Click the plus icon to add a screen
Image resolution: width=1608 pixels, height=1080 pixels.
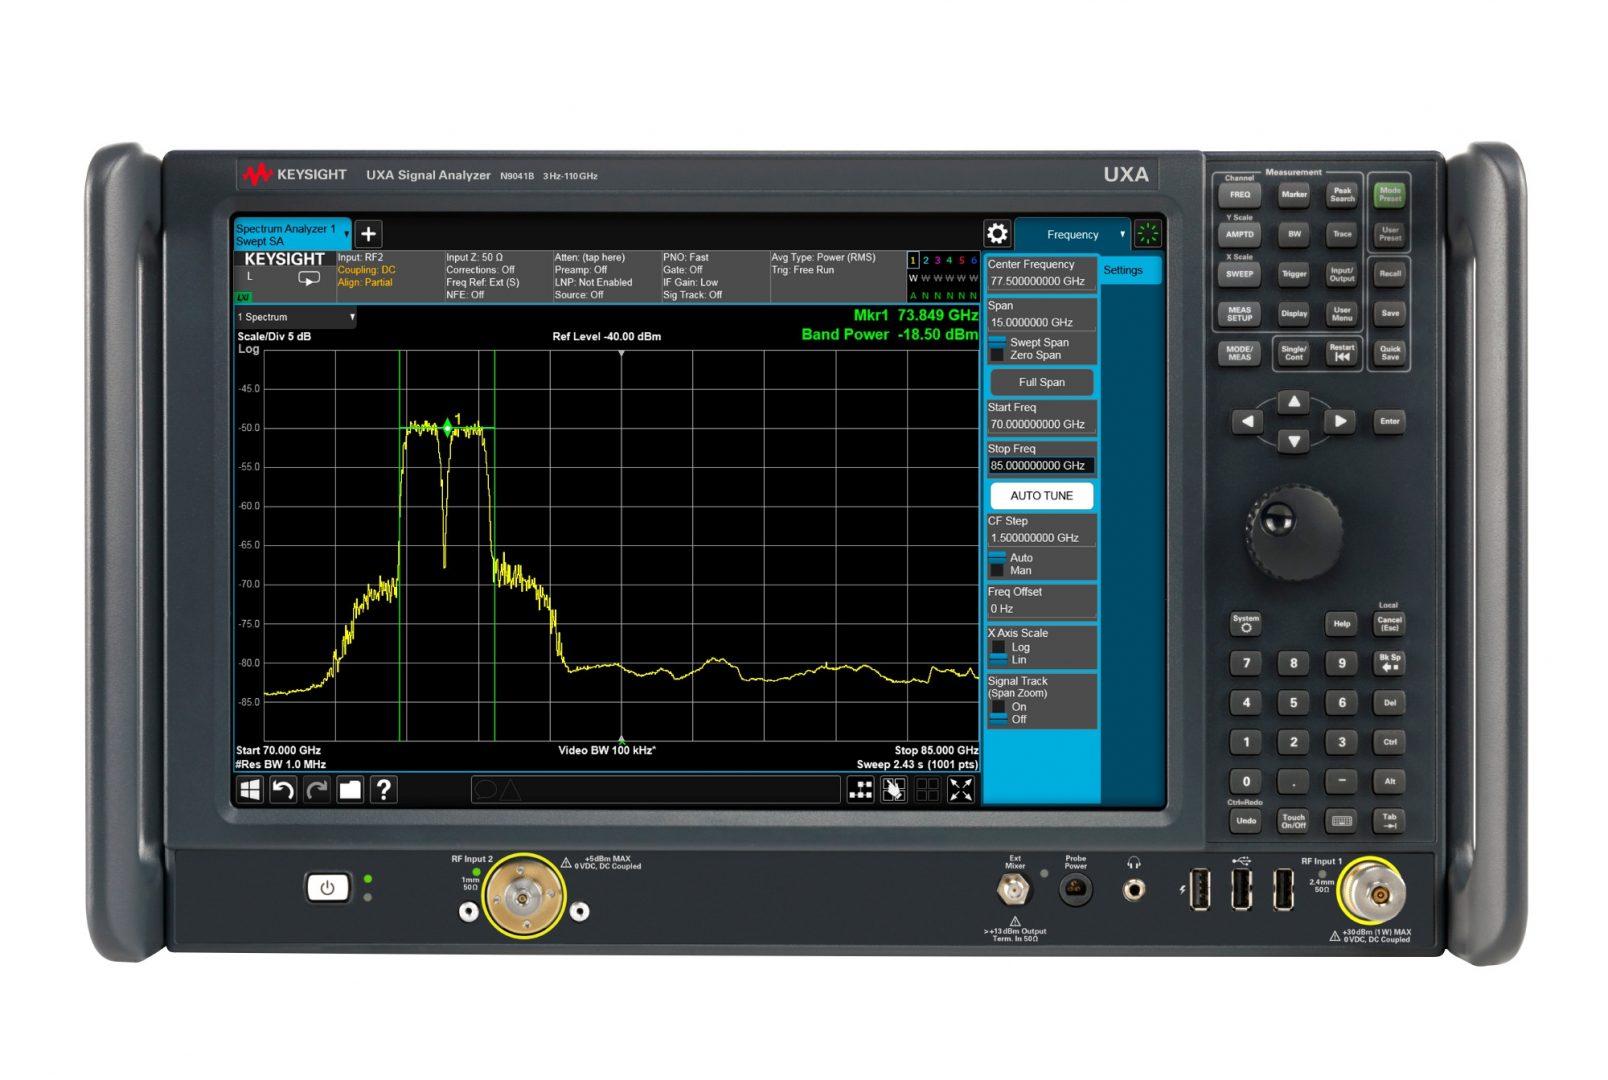(x=368, y=234)
